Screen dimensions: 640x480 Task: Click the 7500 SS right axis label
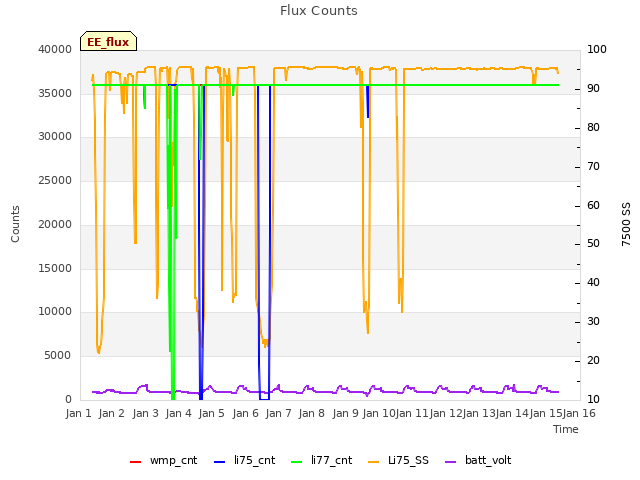626,224
